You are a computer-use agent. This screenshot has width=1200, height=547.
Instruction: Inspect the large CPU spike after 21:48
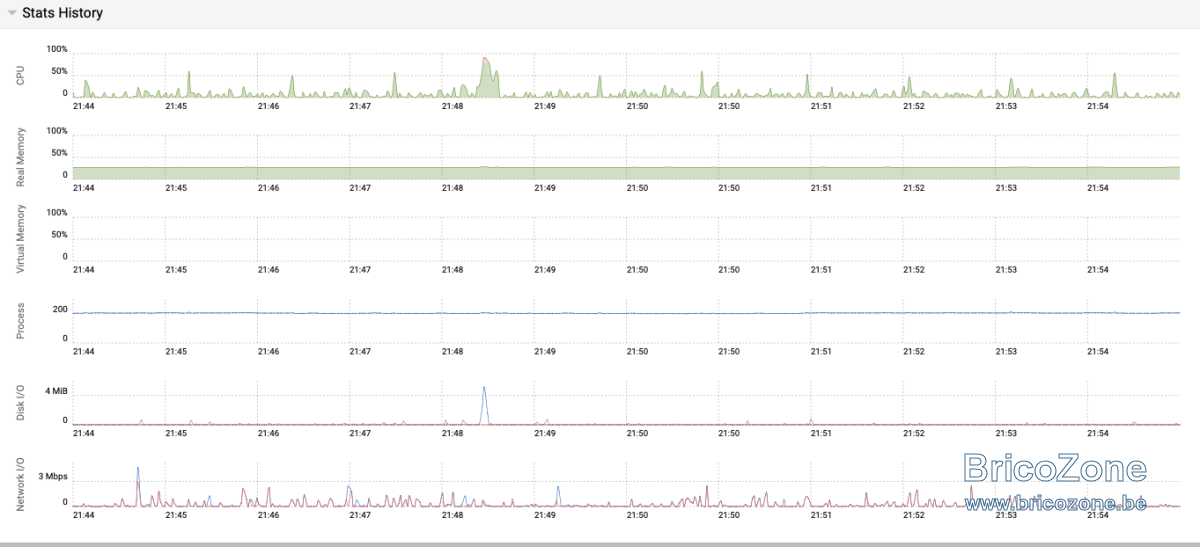pyautogui.click(x=487, y=78)
